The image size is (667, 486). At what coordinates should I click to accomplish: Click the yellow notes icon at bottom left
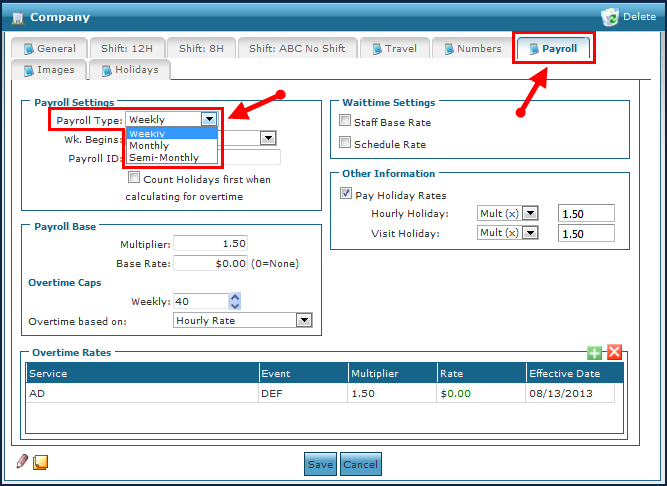[41, 462]
